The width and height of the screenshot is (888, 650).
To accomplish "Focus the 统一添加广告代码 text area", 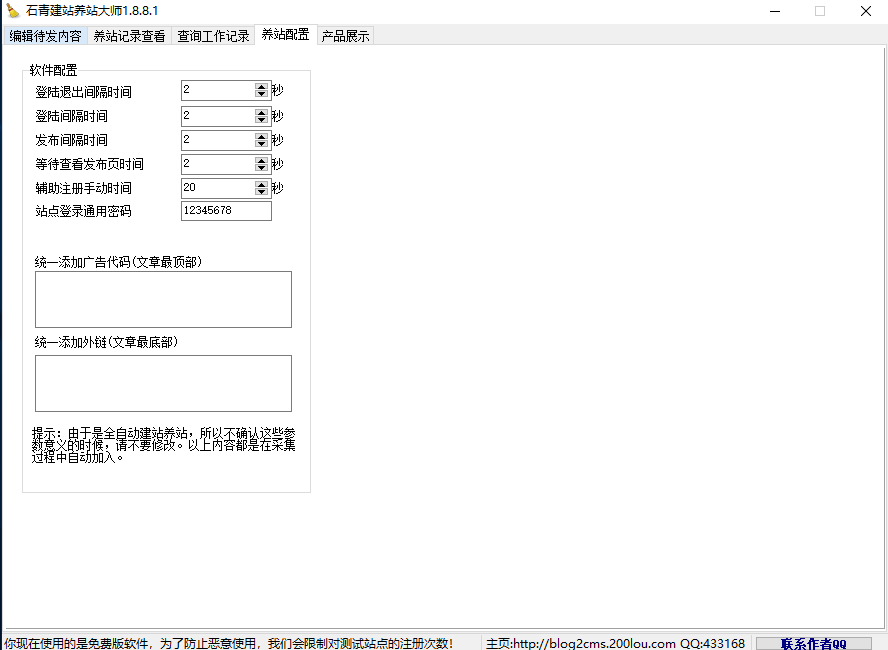I will (x=163, y=299).
